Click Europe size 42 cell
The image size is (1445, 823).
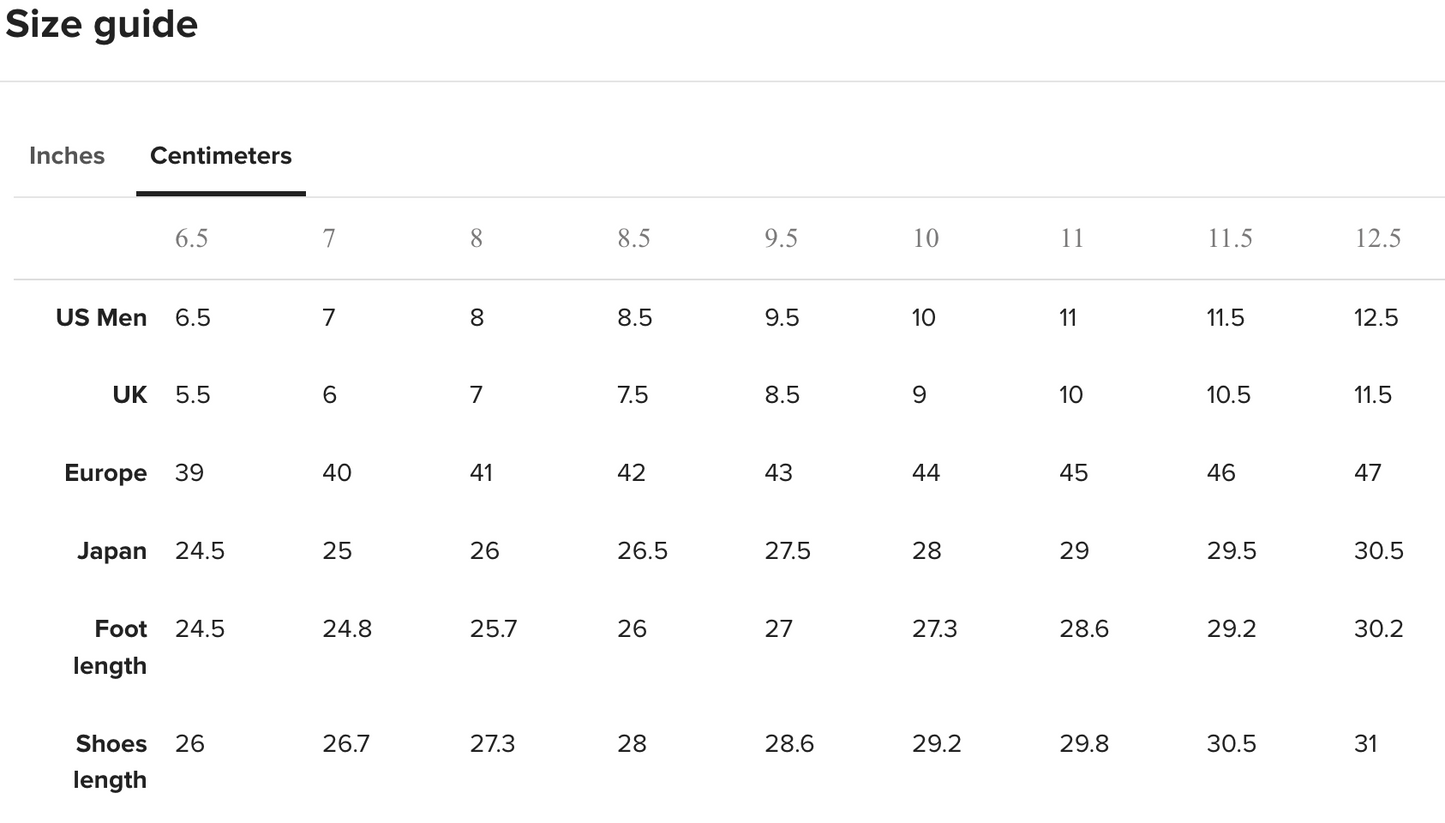[631, 473]
